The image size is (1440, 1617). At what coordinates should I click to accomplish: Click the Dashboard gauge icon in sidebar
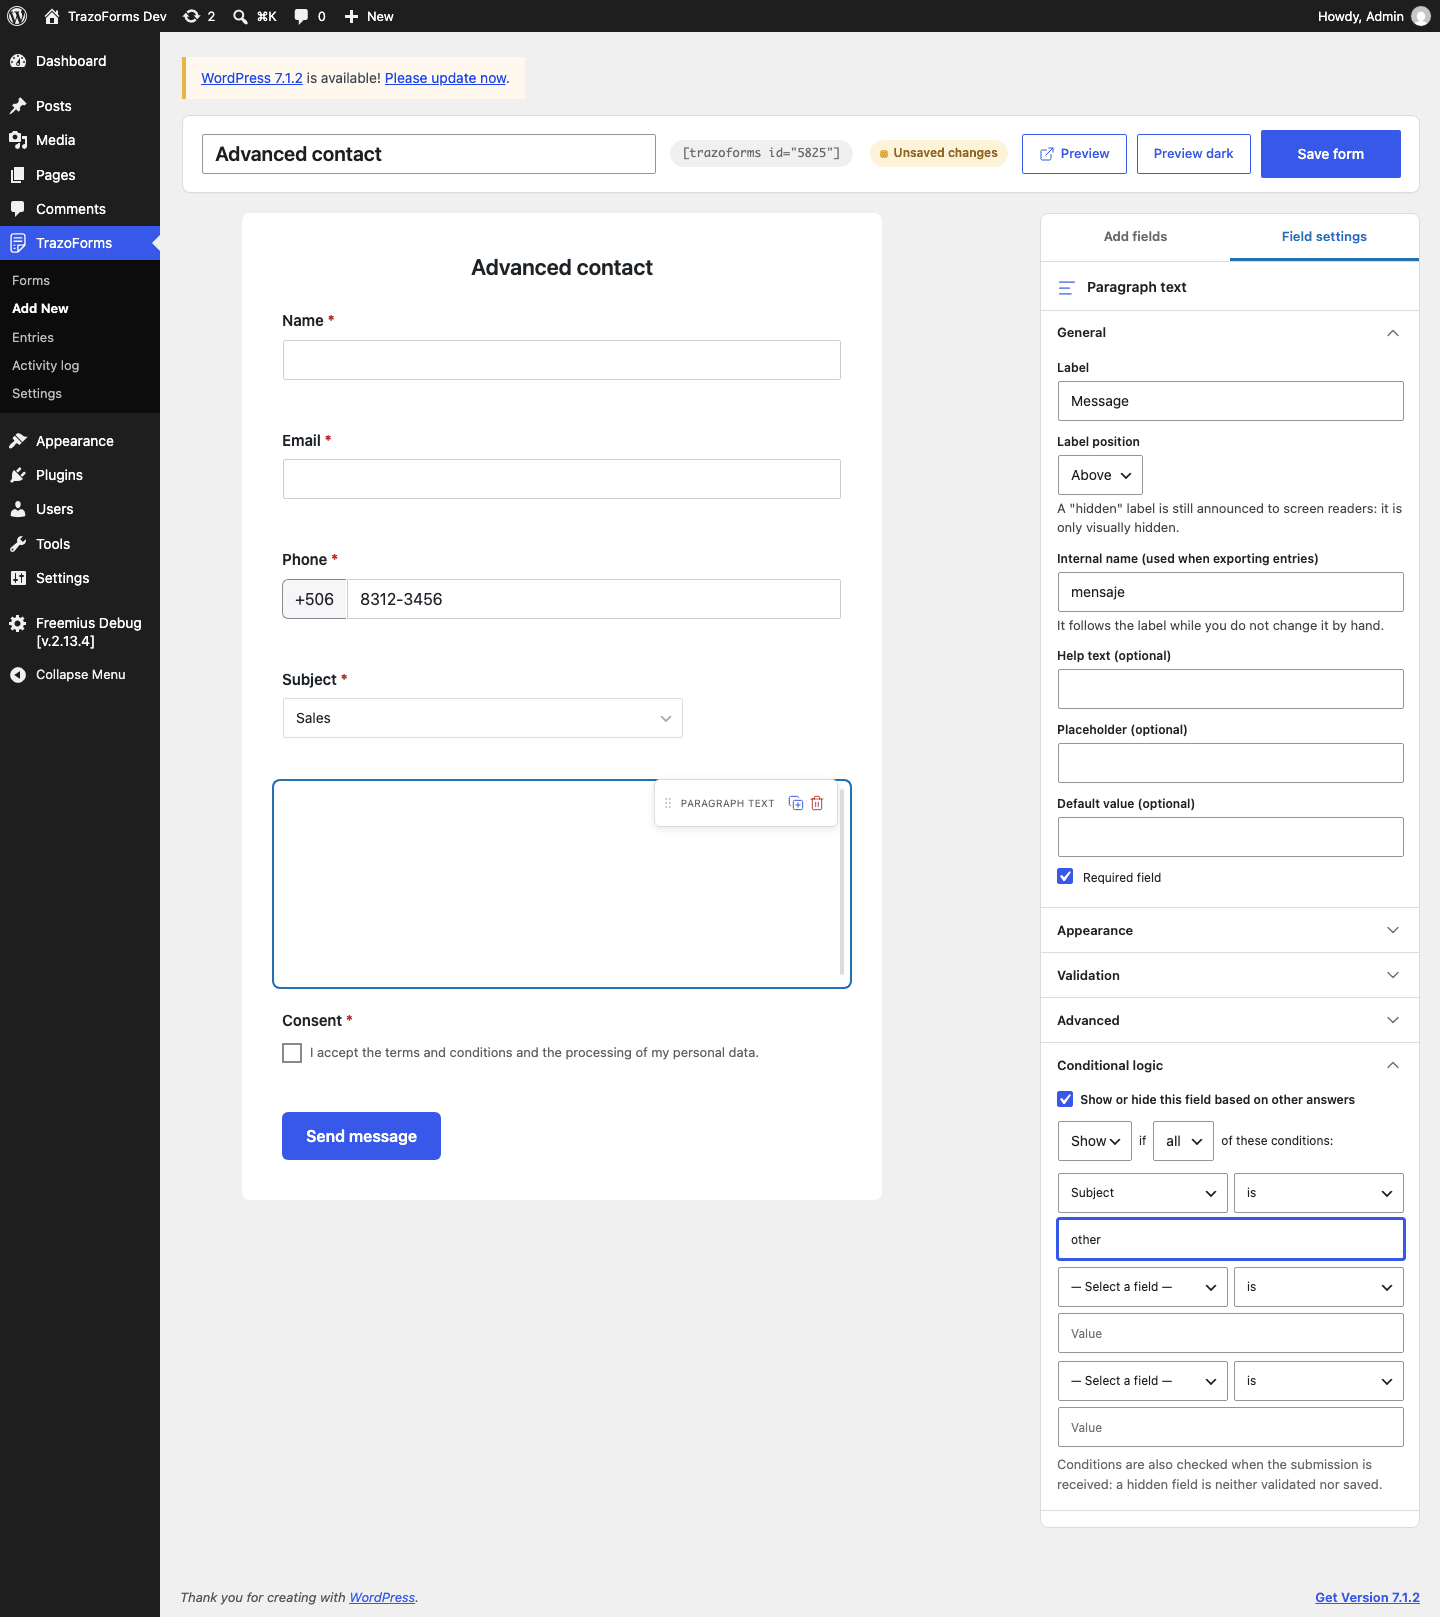click(18, 61)
